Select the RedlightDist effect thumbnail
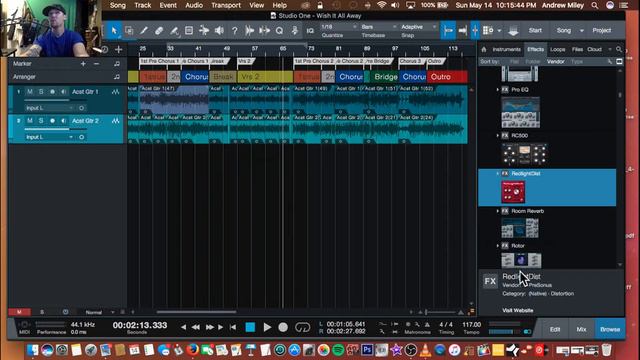 click(513, 192)
